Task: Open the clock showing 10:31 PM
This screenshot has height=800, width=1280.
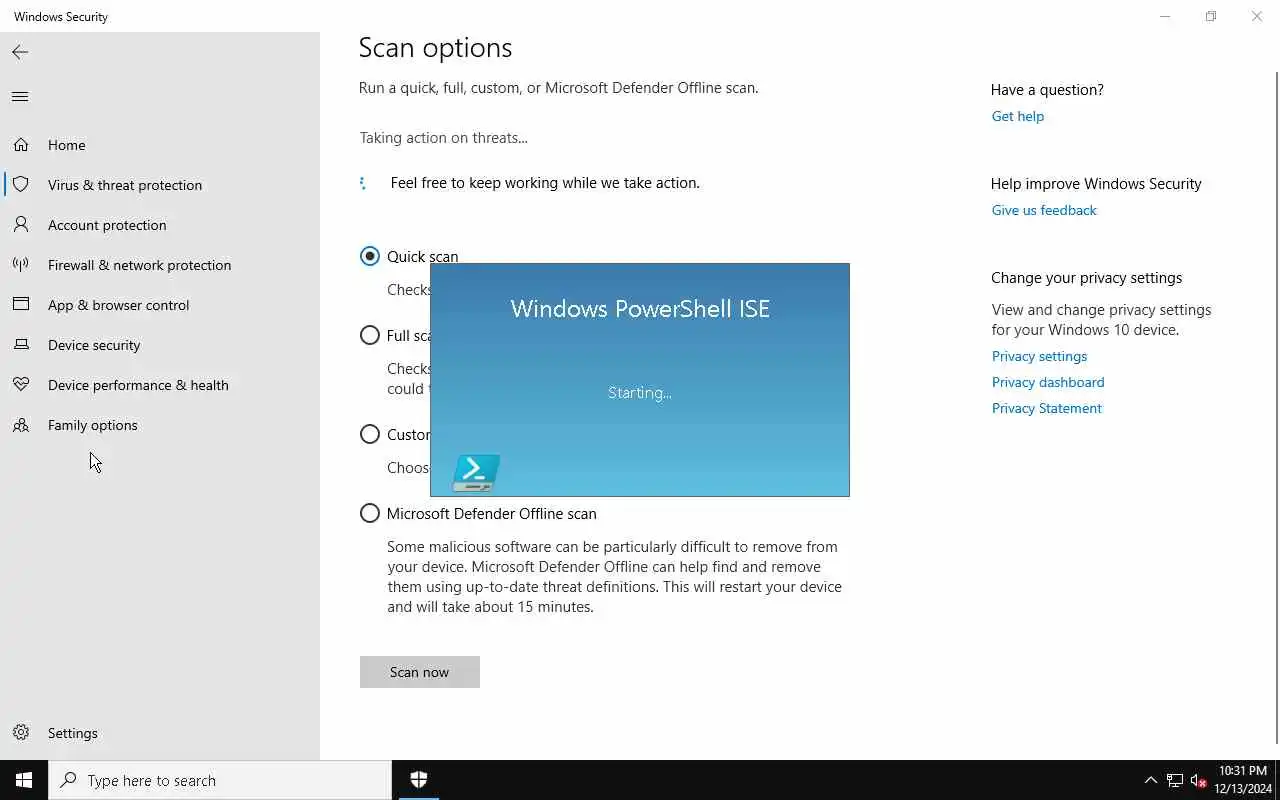Action: (1243, 780)
